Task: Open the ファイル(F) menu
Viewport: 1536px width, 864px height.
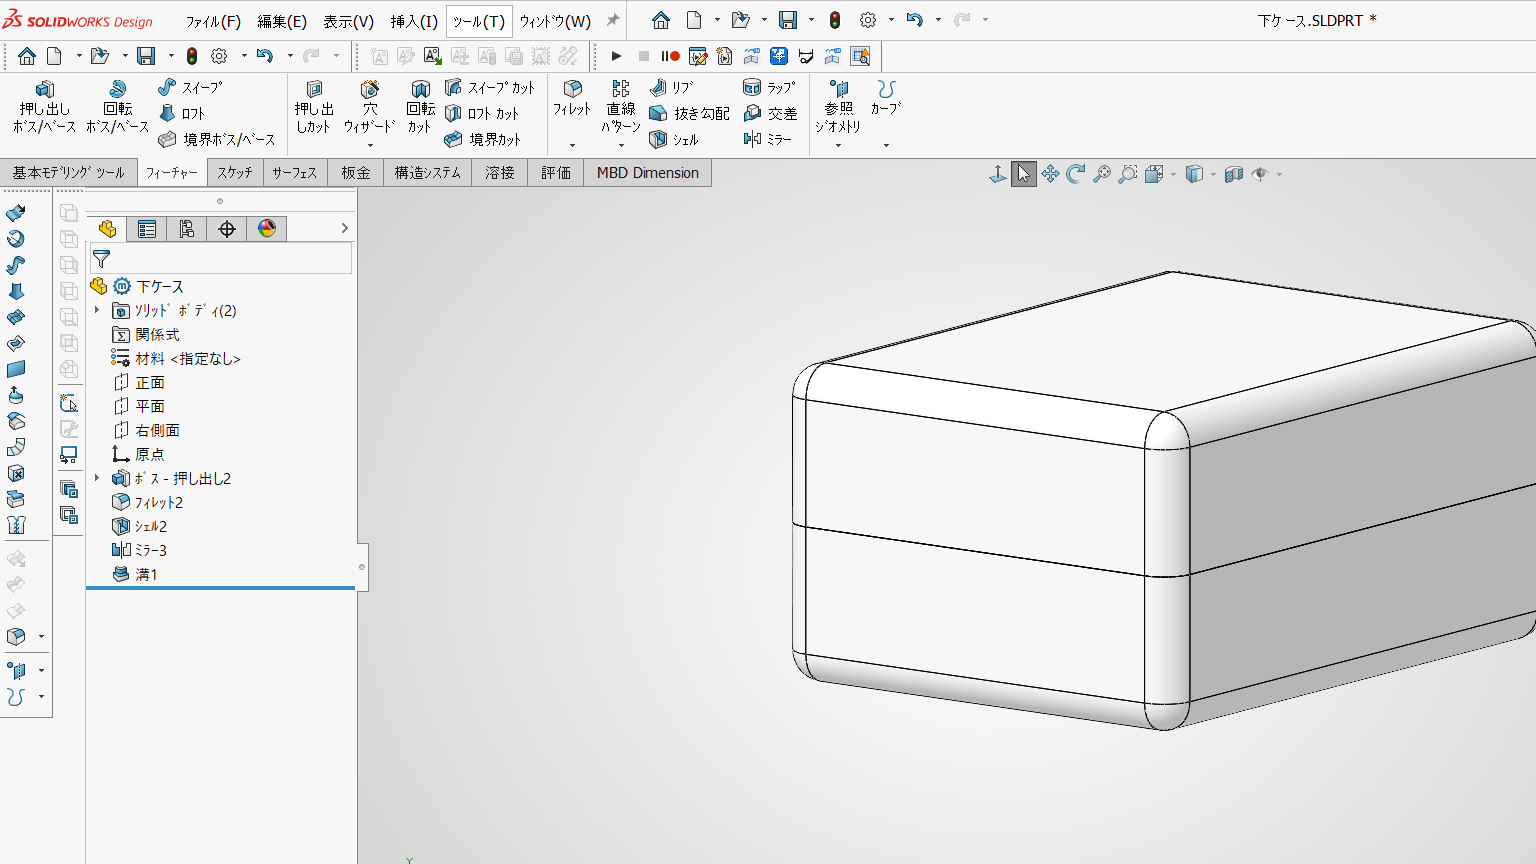Action: (213, 21)
